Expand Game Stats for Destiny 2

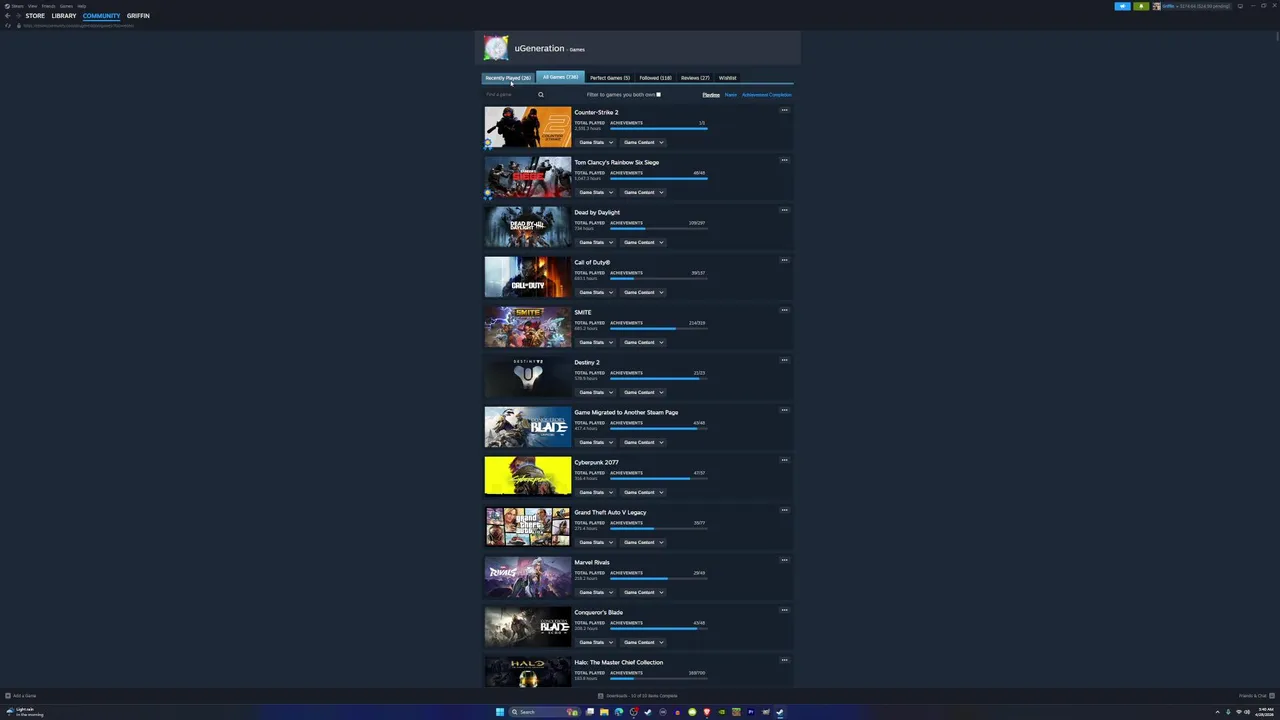[x=596, y=392]
